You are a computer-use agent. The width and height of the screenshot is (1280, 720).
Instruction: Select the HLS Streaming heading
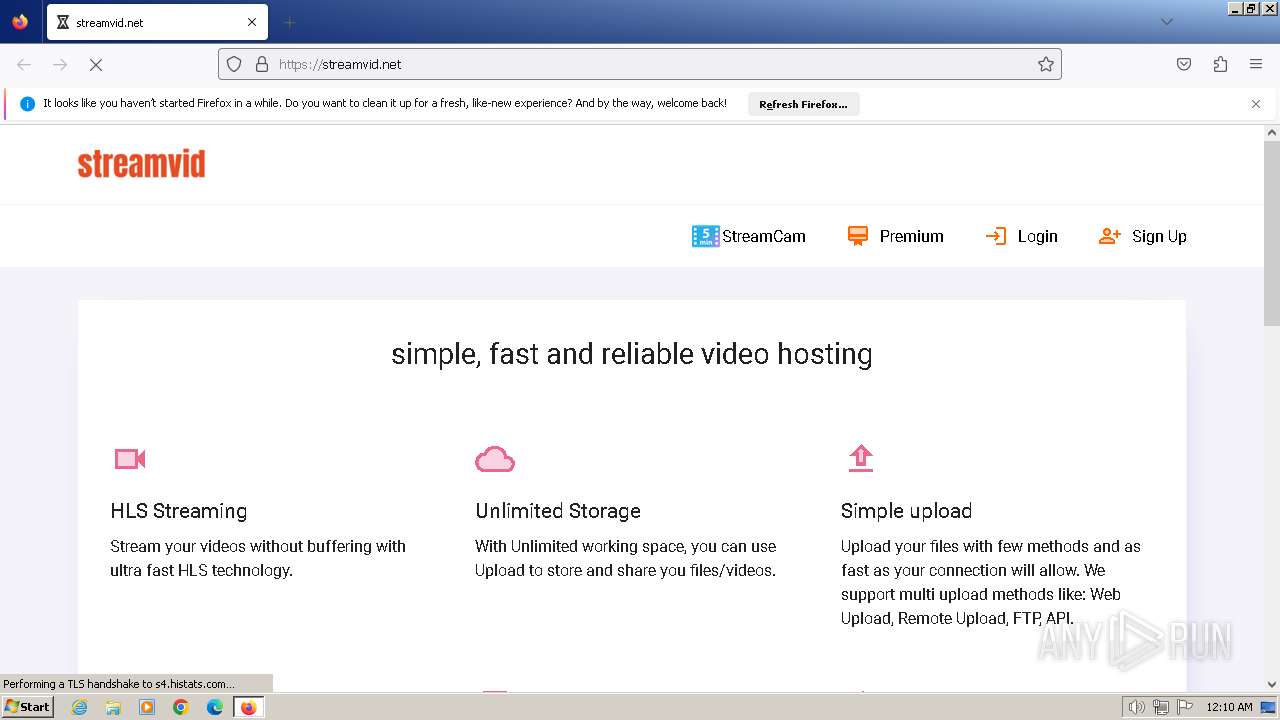(179, 511)
